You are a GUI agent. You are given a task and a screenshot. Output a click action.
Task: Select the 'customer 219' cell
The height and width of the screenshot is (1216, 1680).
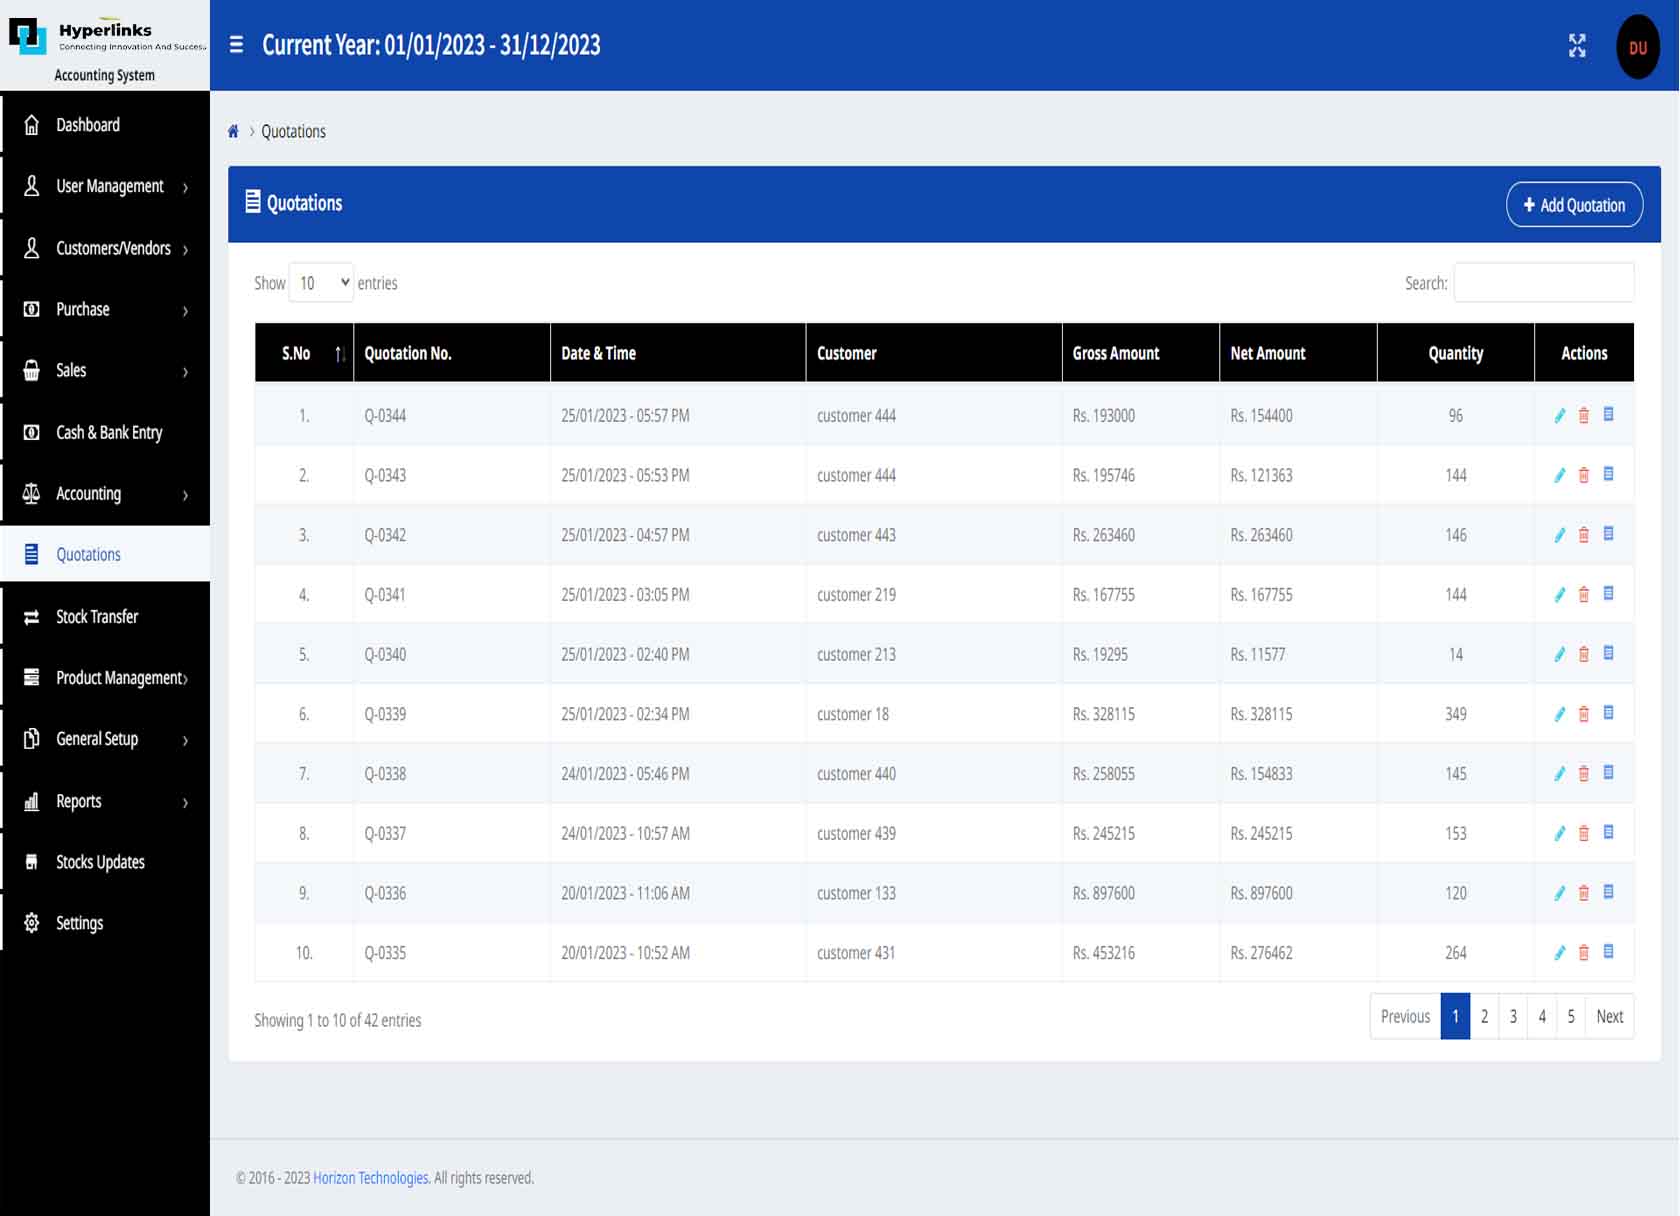click(934, 594)
